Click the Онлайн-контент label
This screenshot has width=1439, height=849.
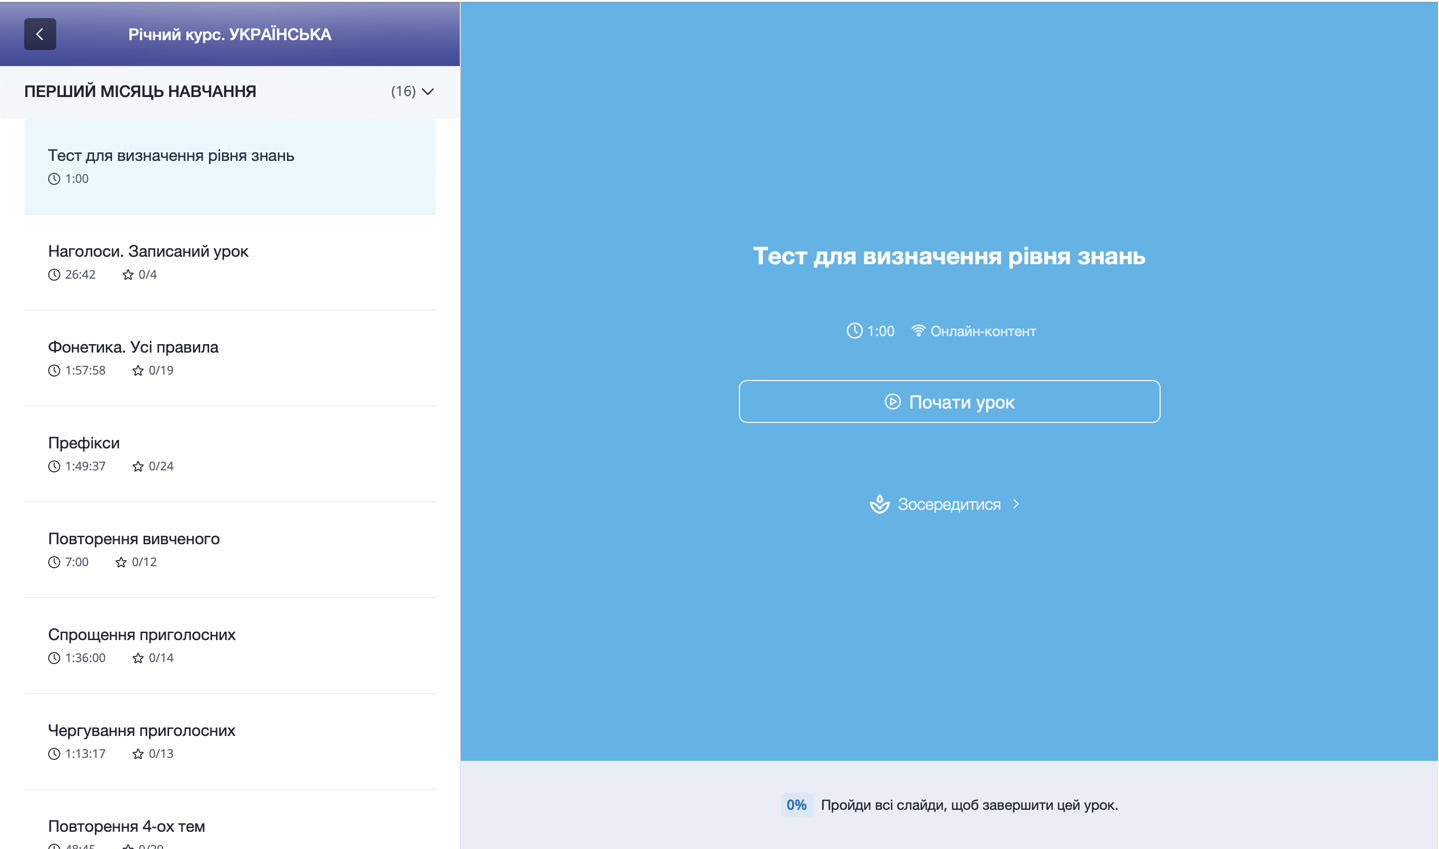coord(983,331)
